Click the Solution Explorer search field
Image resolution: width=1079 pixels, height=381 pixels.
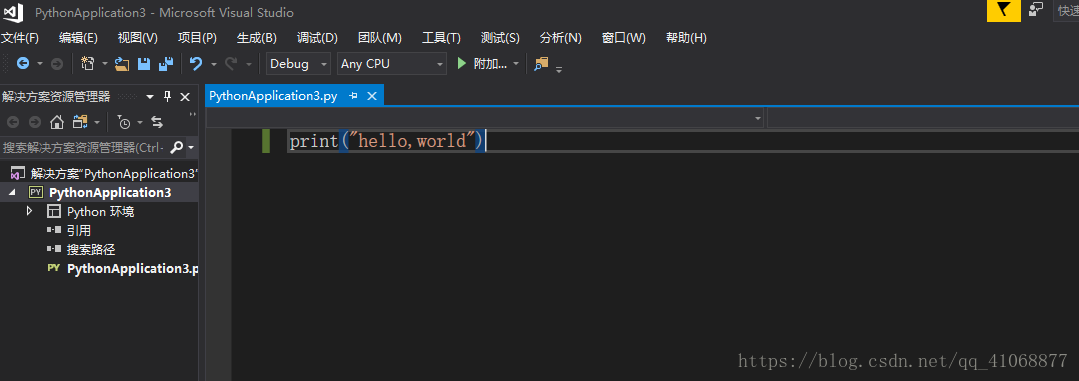click(x=84, y=147)
